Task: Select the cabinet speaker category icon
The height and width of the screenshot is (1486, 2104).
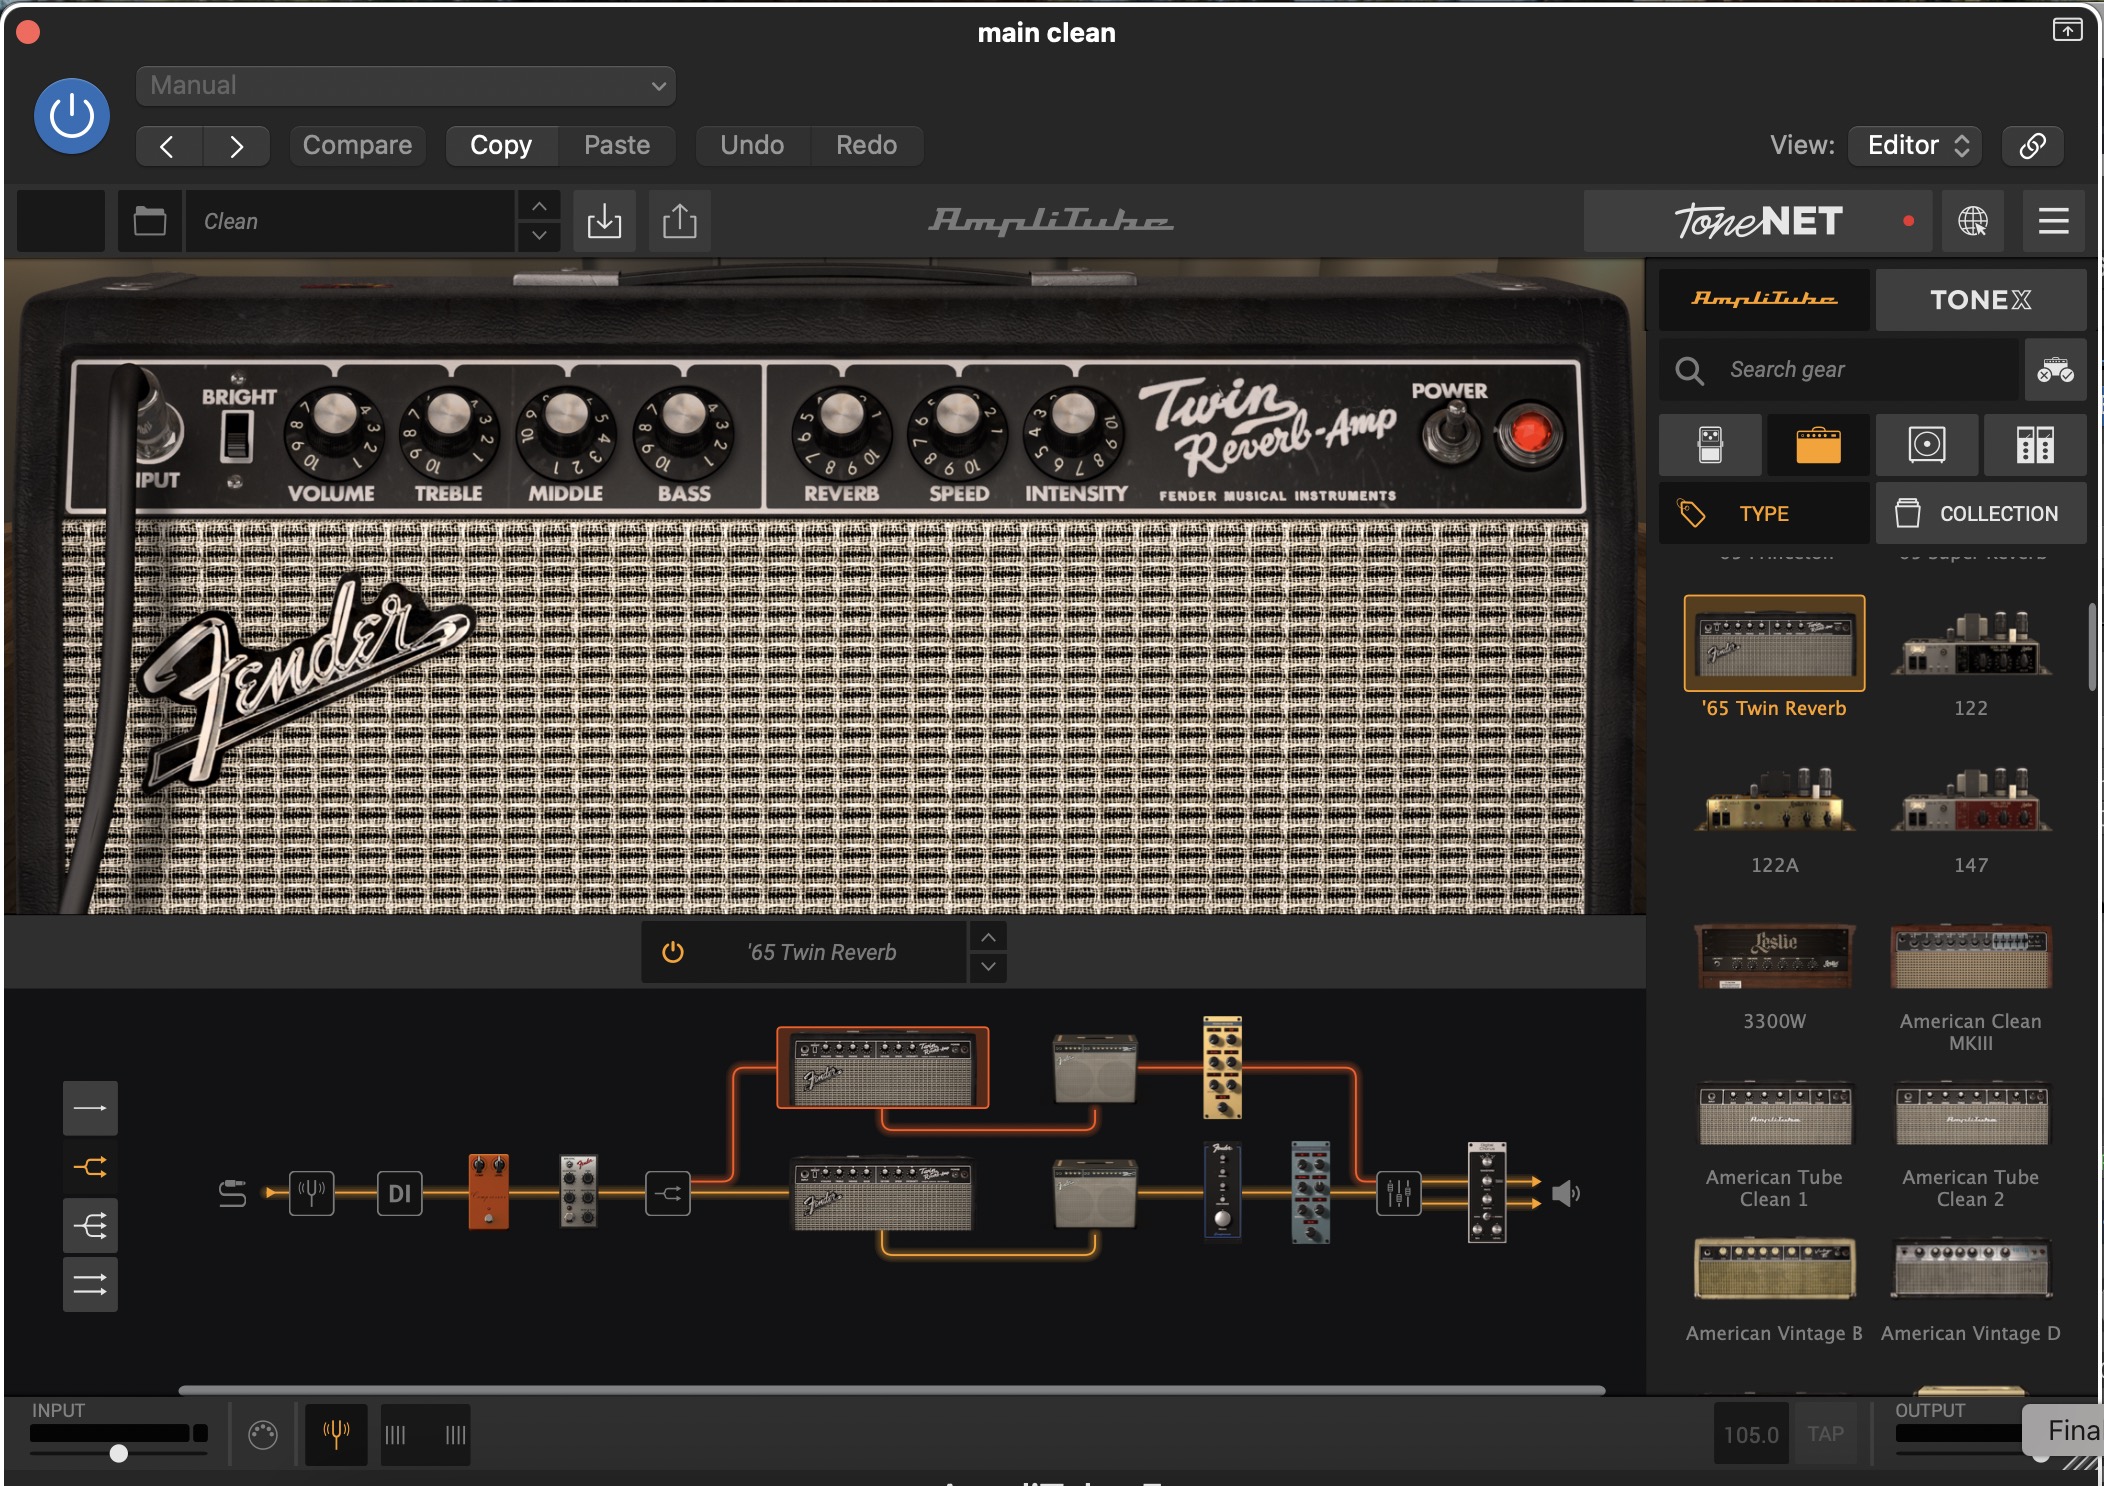Action: pos(1927,445)
